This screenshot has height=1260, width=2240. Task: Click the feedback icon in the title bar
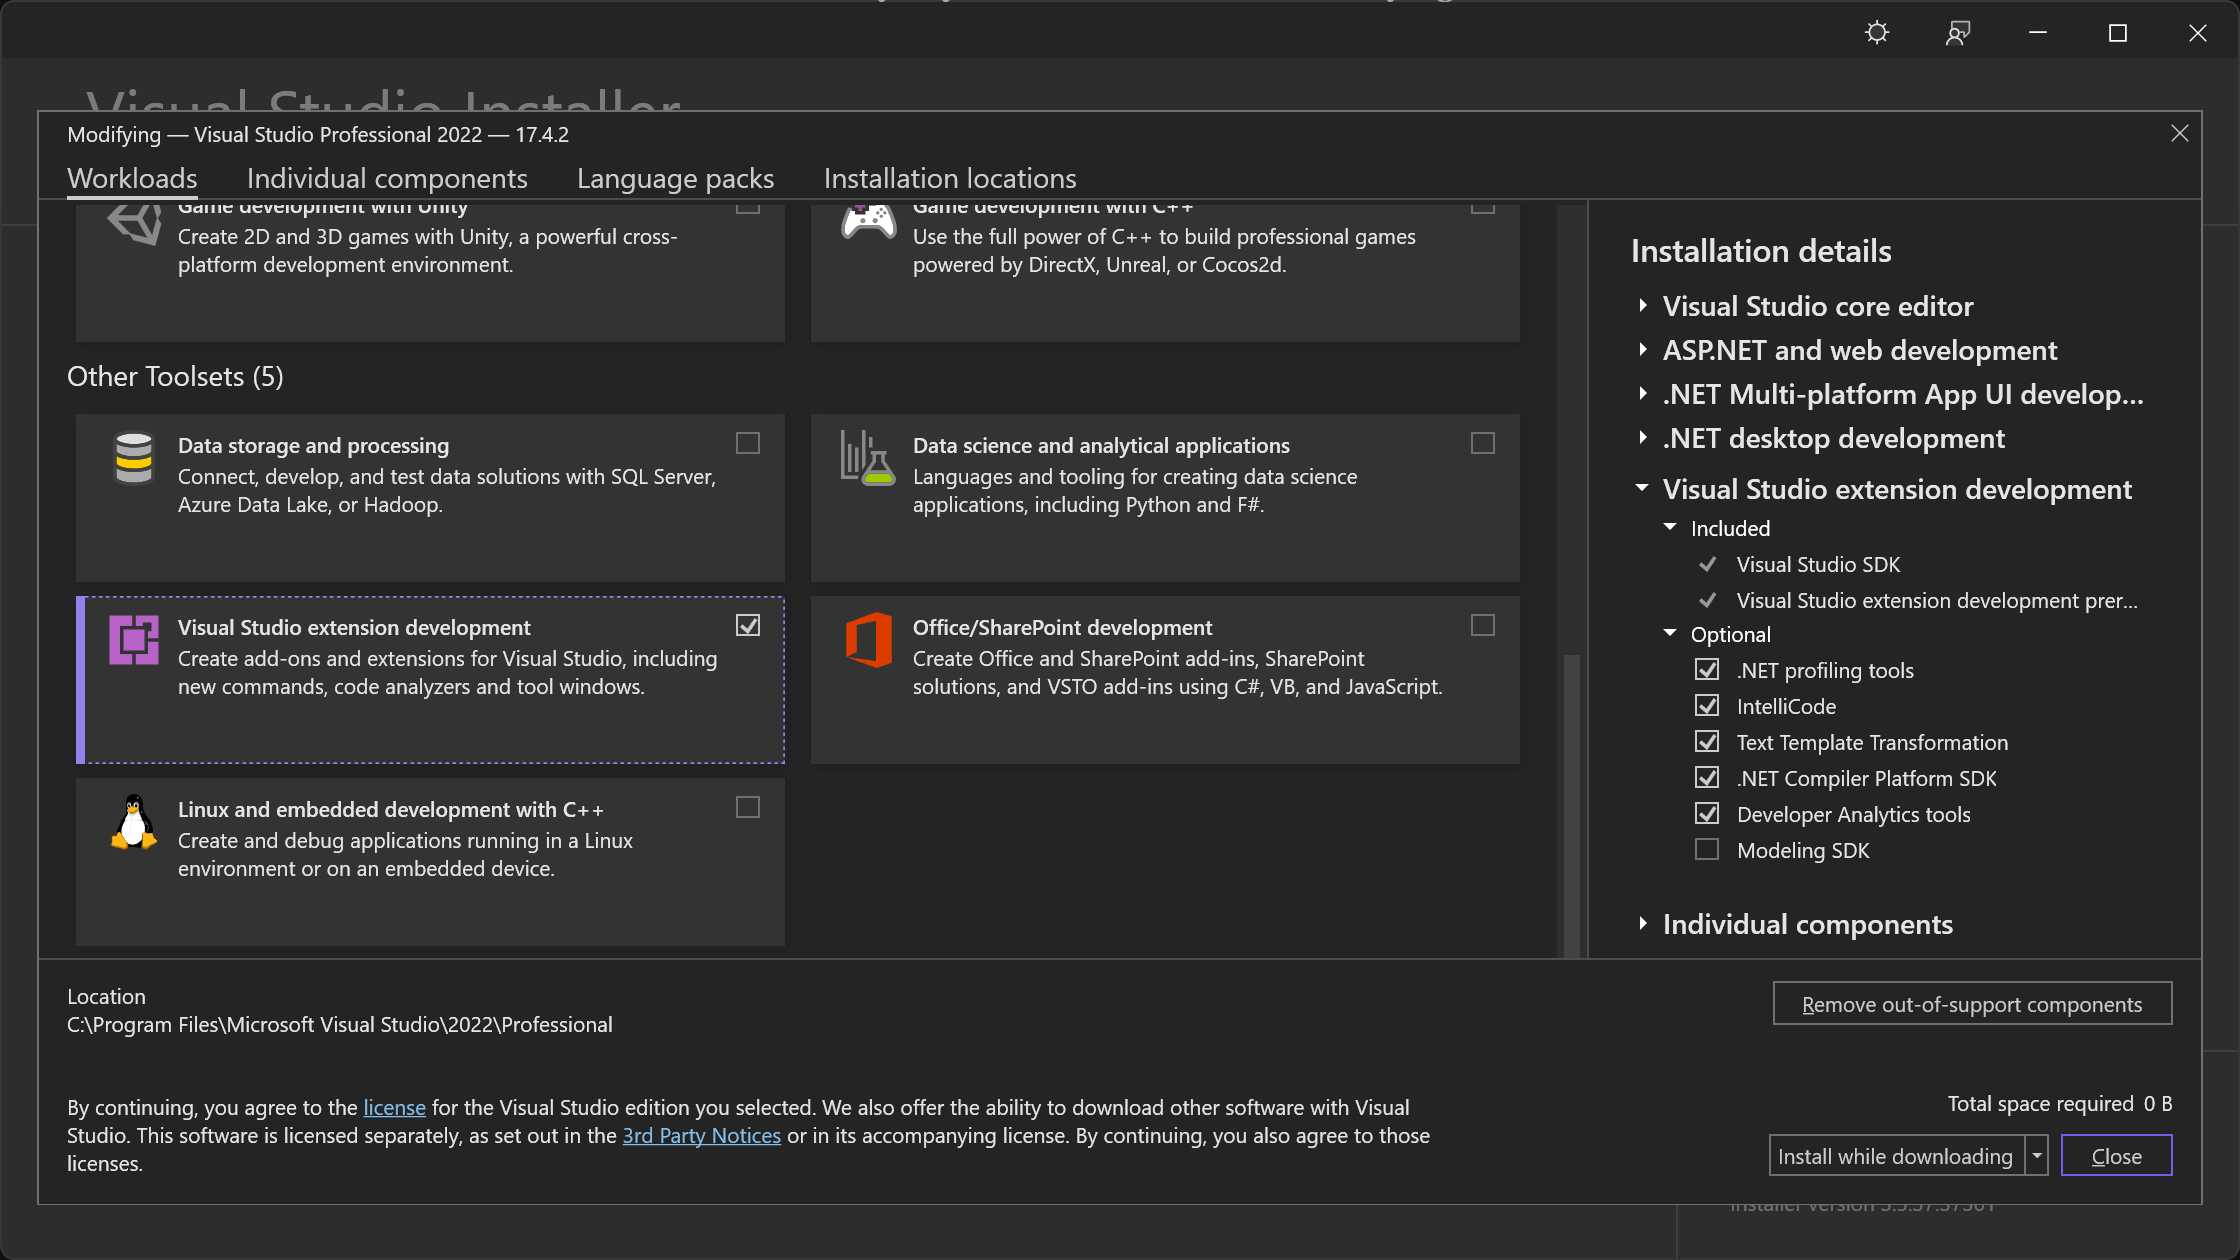pyautogui.click(x=1957, y=33)
